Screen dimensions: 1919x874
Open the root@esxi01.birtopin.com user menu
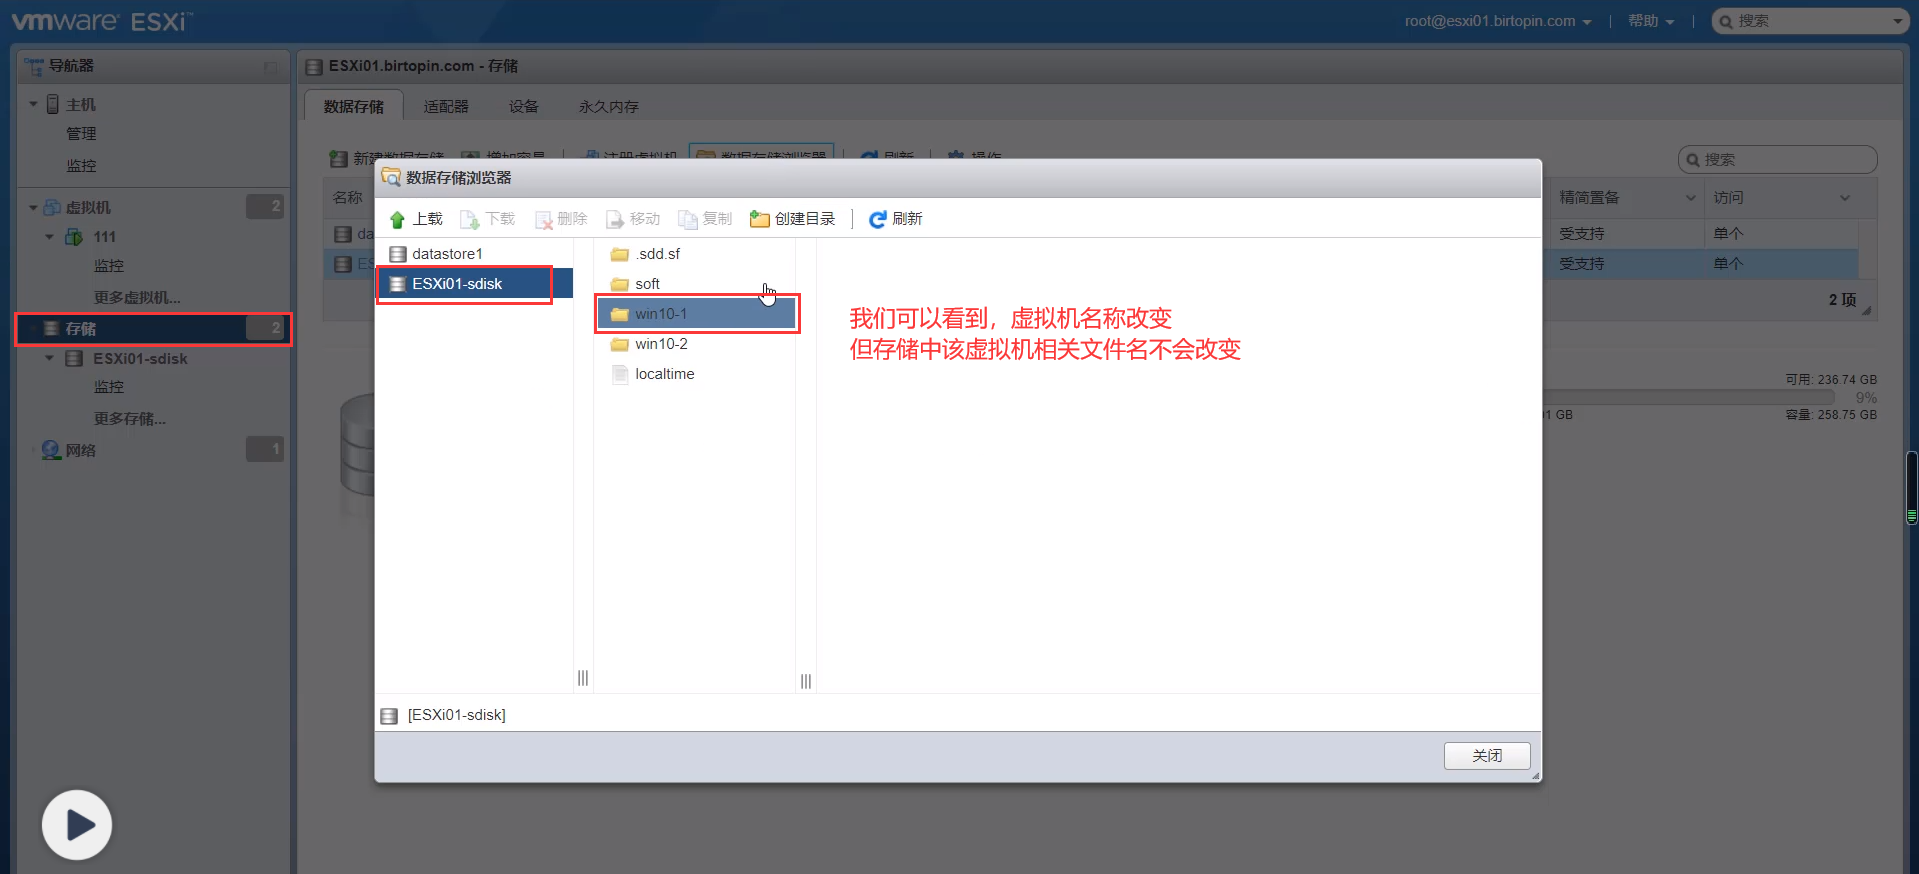click(x=1497, y=21)
